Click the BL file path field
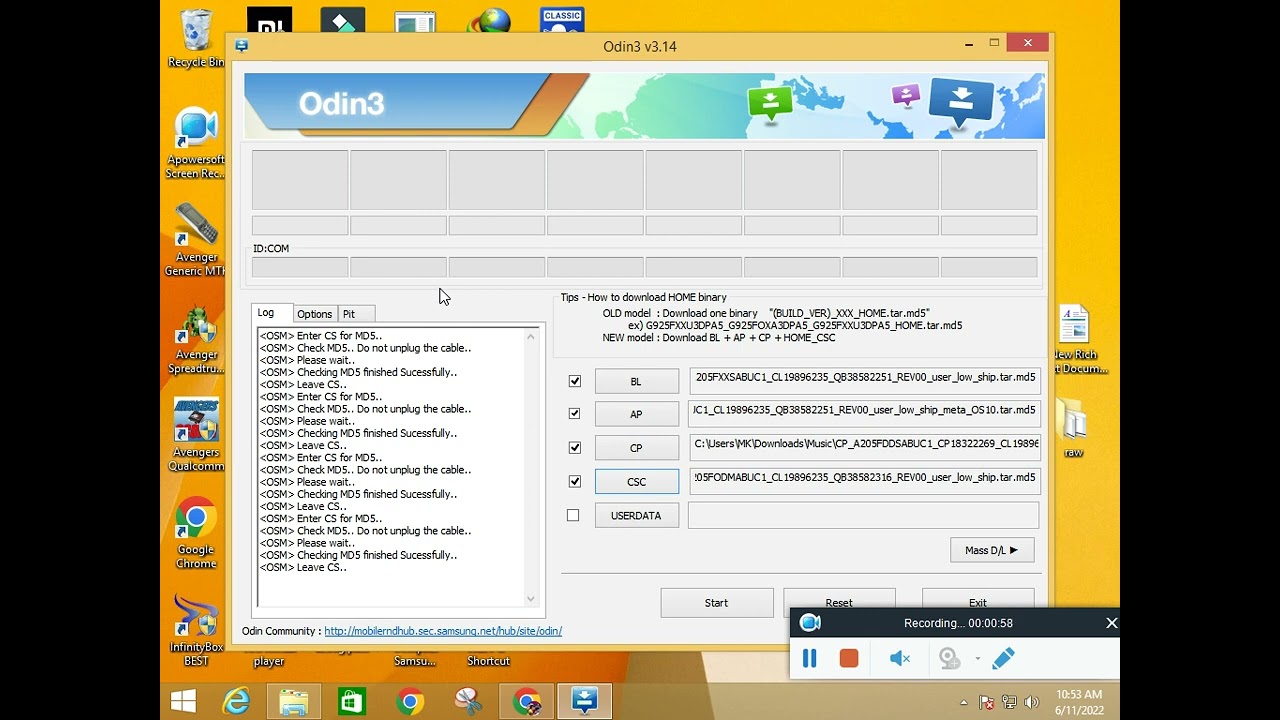Viewport: 1280px width, 720px height. point(864,380)
